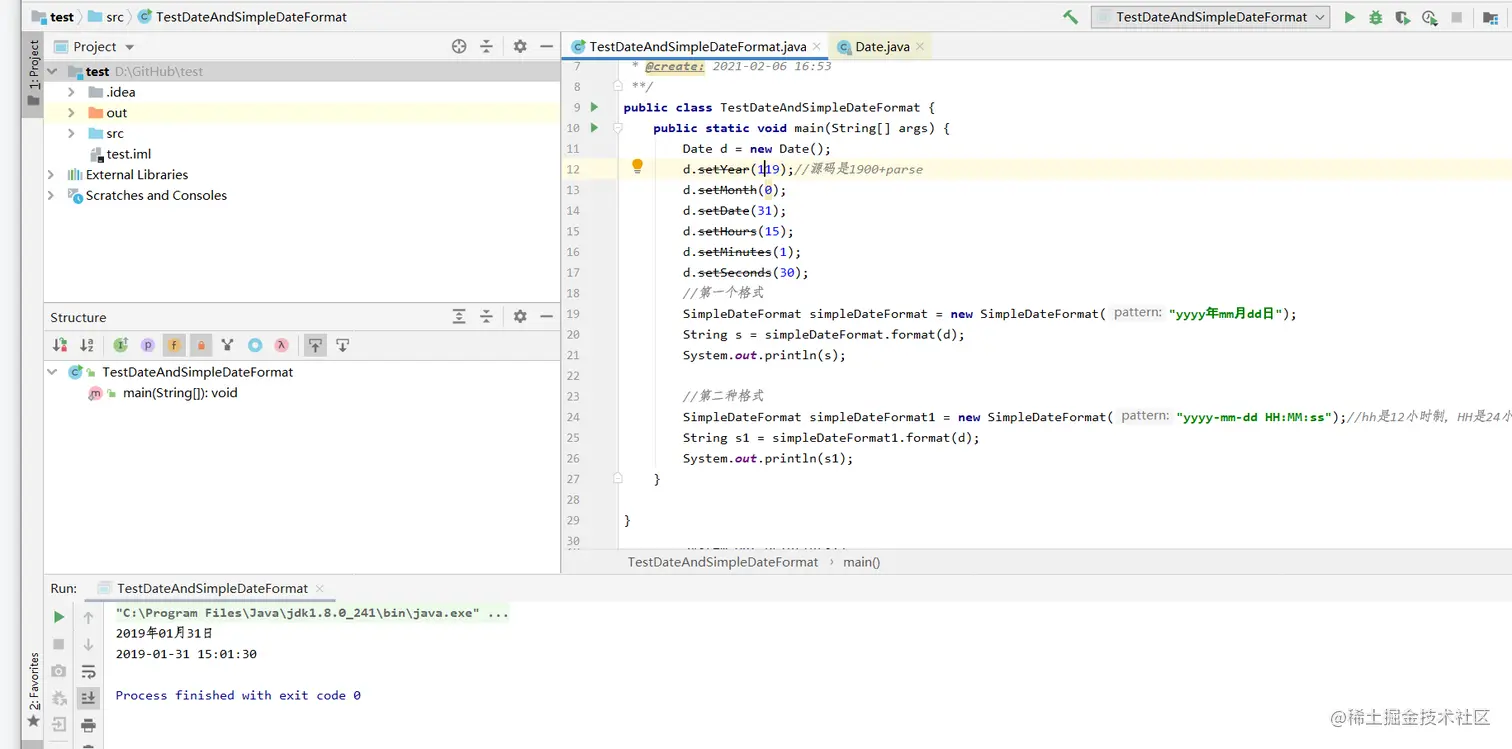
Task: Toggle Scroll to End in Run console
Action: (x=88, y=698)
